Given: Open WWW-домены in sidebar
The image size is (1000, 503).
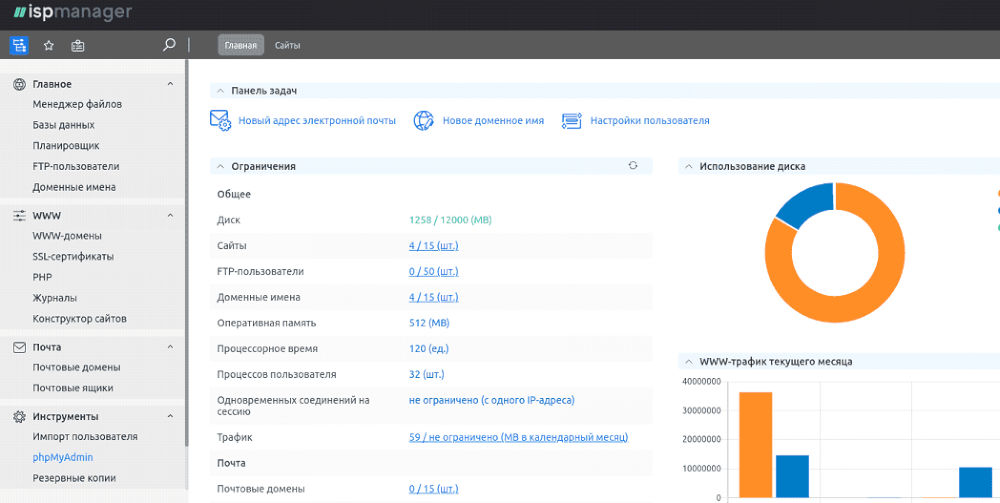Looking at the screenshot, I should [x=67, y=236].
